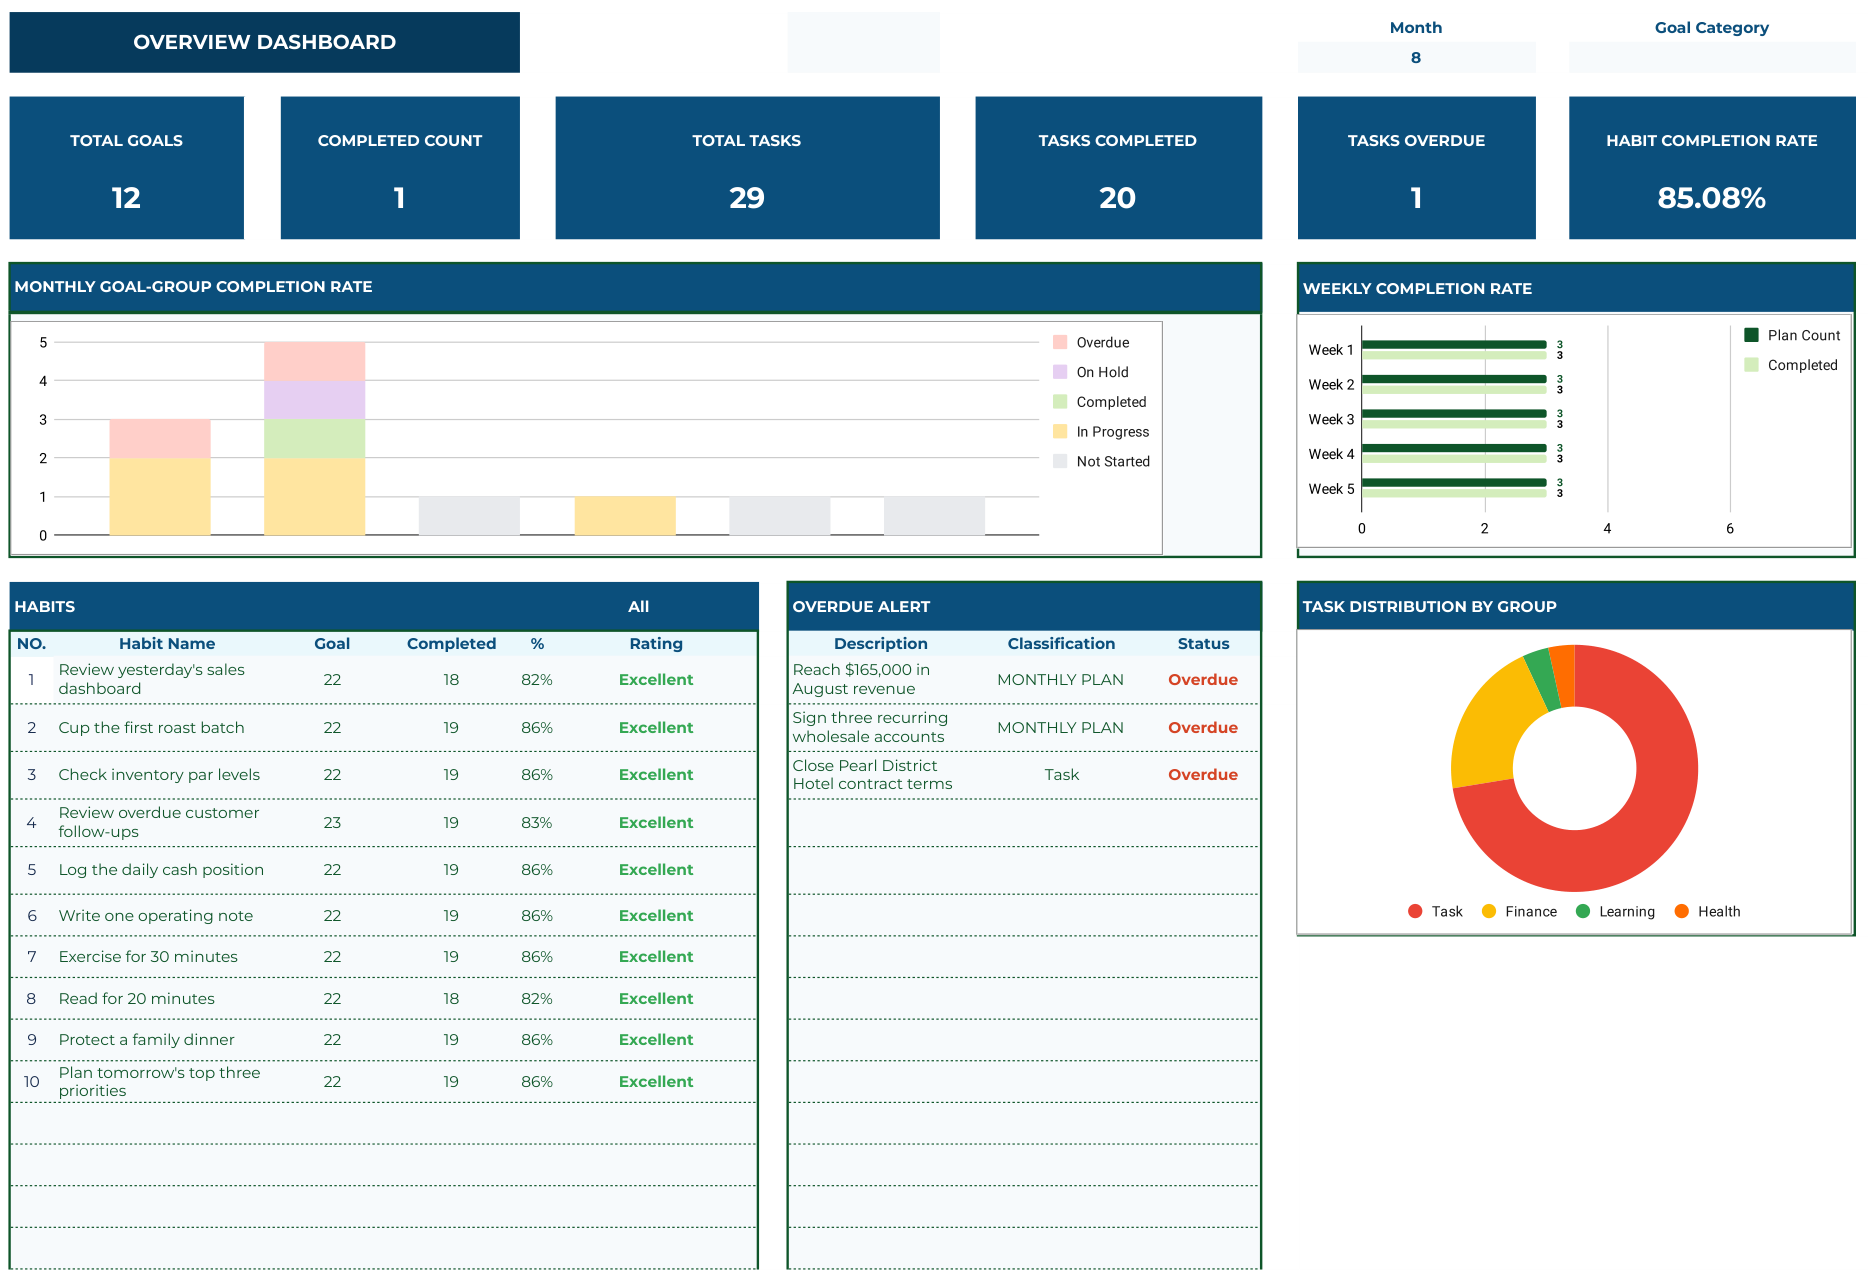
Task: Select the Tasks Completed value 20
Action: 1118,198
